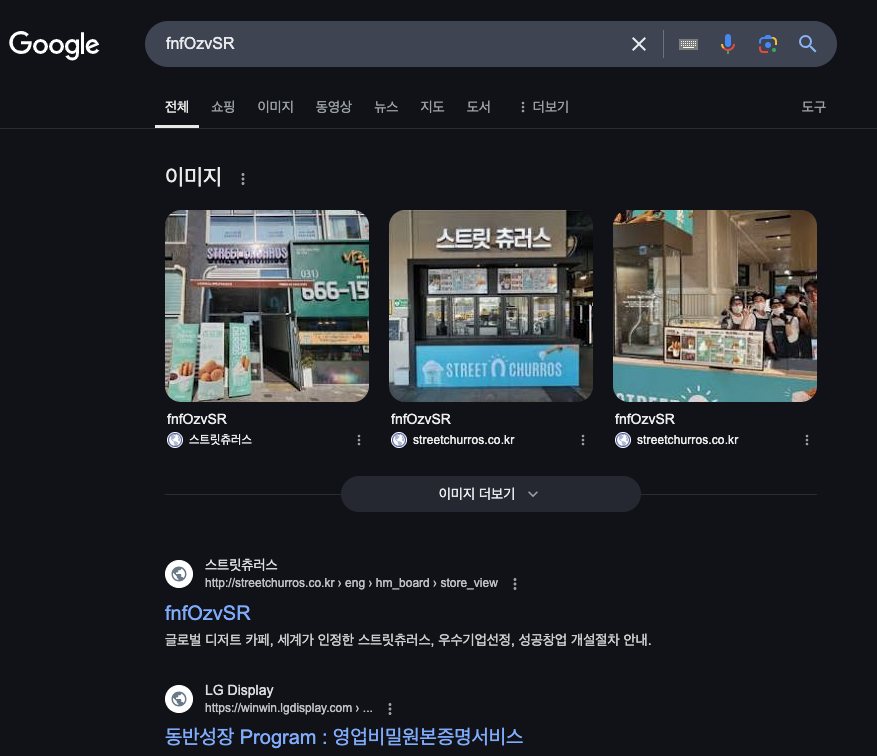877x756 pixels.
Task: Start voice search with microphone icon
Action: pyautogui.click(x=728, y=44)
